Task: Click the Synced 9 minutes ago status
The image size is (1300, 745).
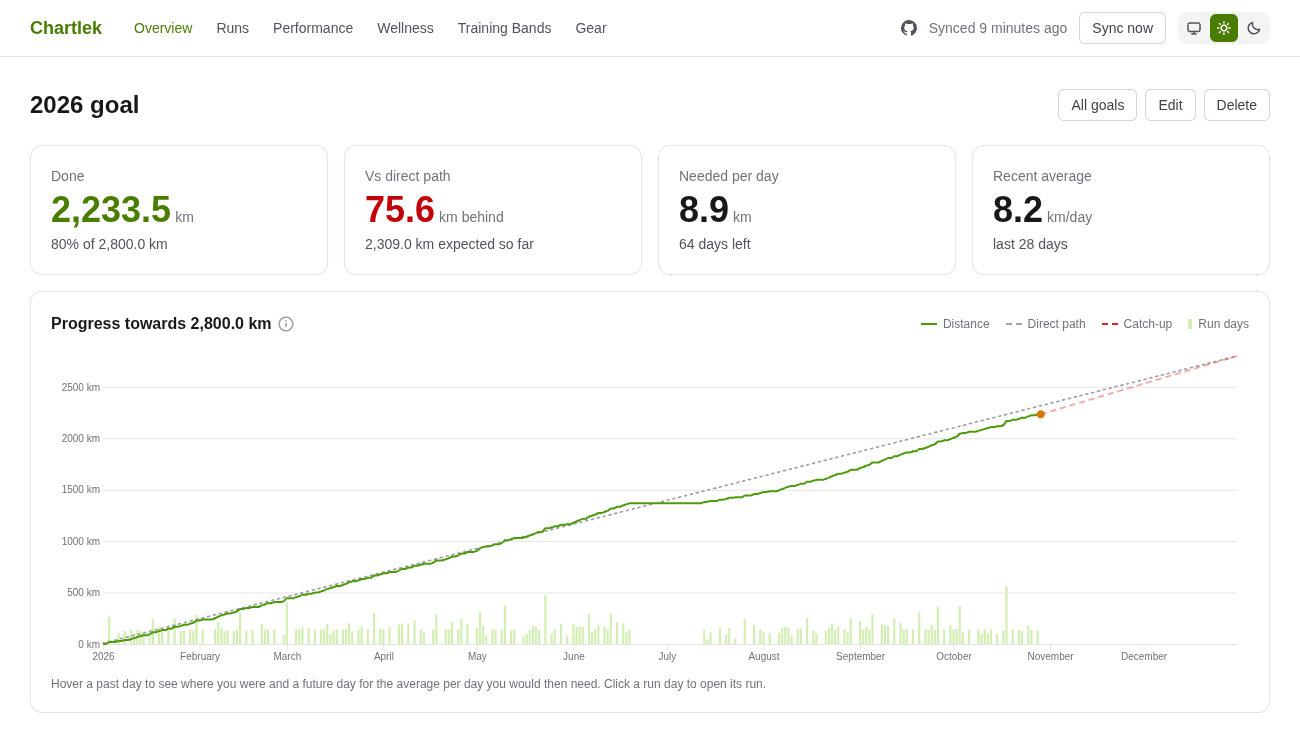Action: point(998,28)
